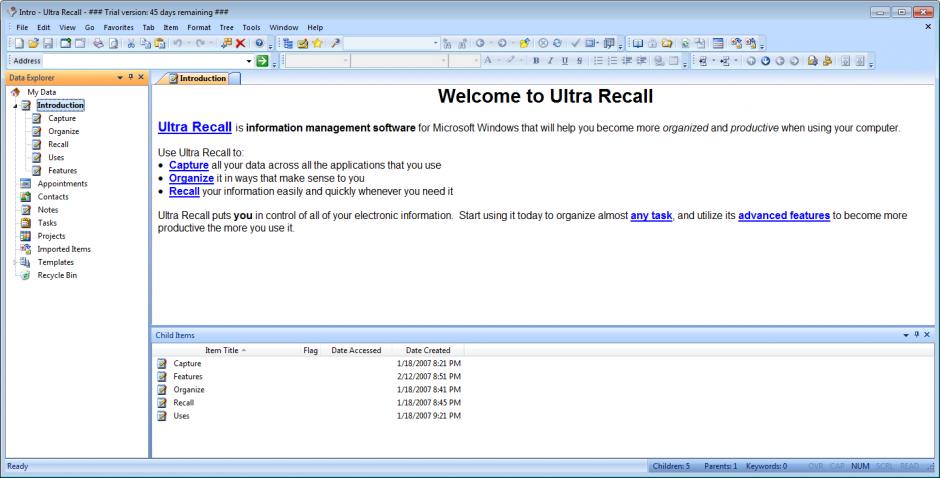This screenshot has width=940, height=478.
Task: Click the New document icon in toolbar
Action: (x=19, y=43)
